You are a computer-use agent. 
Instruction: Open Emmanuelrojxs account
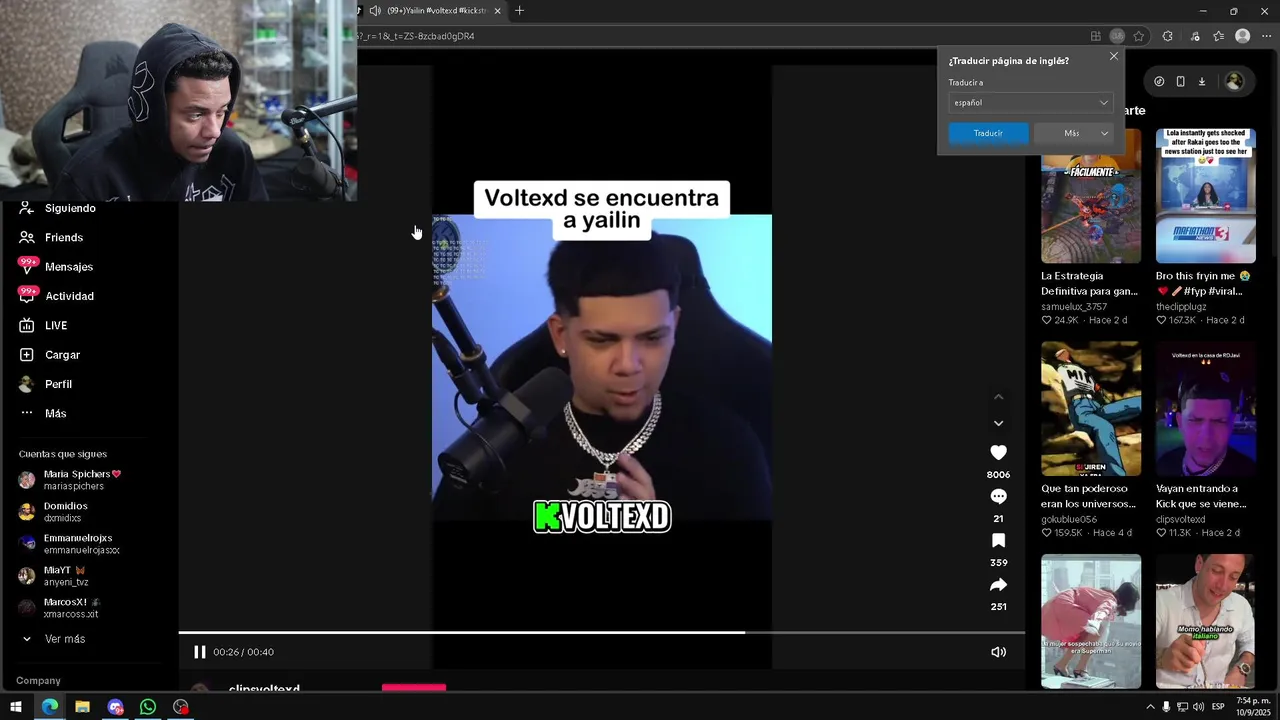[69, 544]
